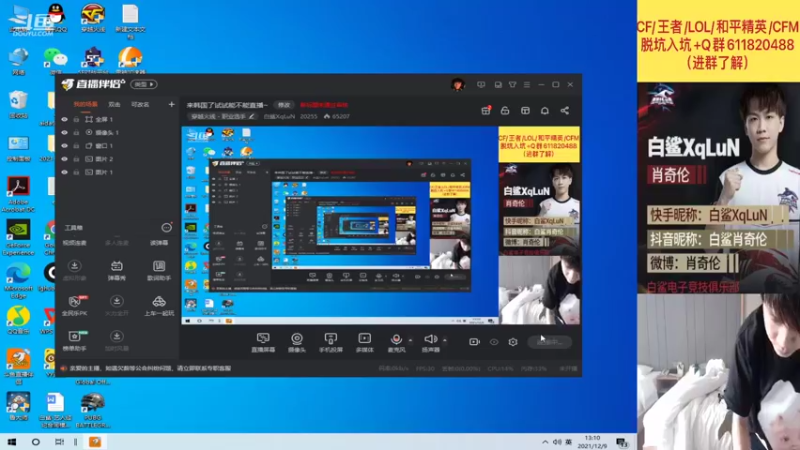The height and width of the screenshot is (450, 800).
Task: Open stream settings gear icon
Action: coord(513,342)
